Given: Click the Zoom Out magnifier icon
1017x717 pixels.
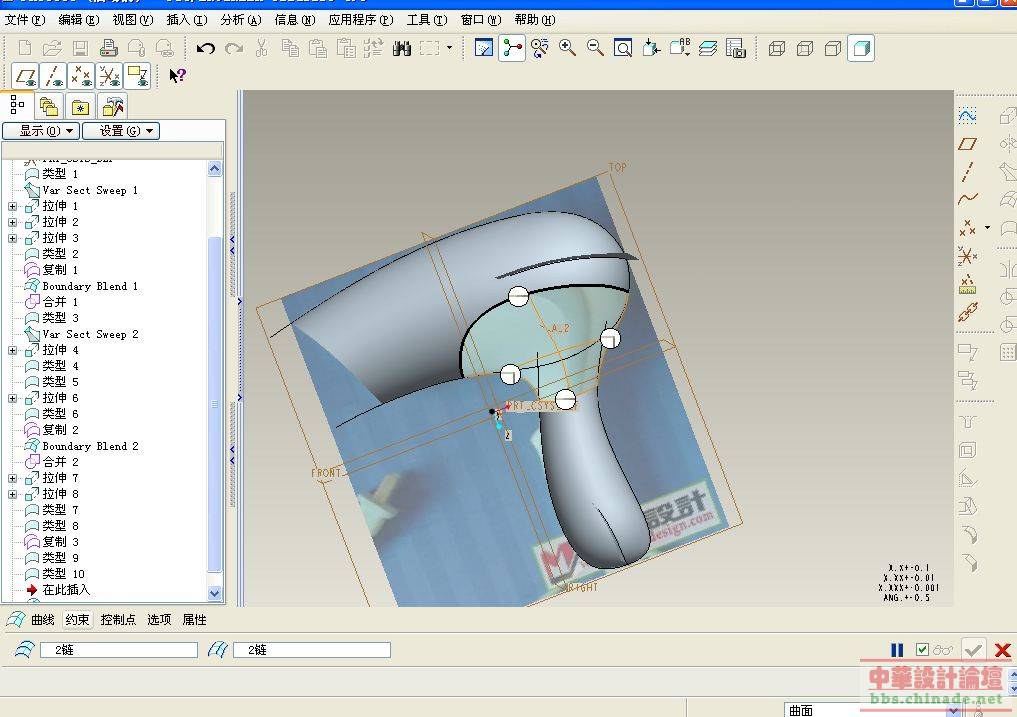Looking at the screenshot, I should [595, 48].
